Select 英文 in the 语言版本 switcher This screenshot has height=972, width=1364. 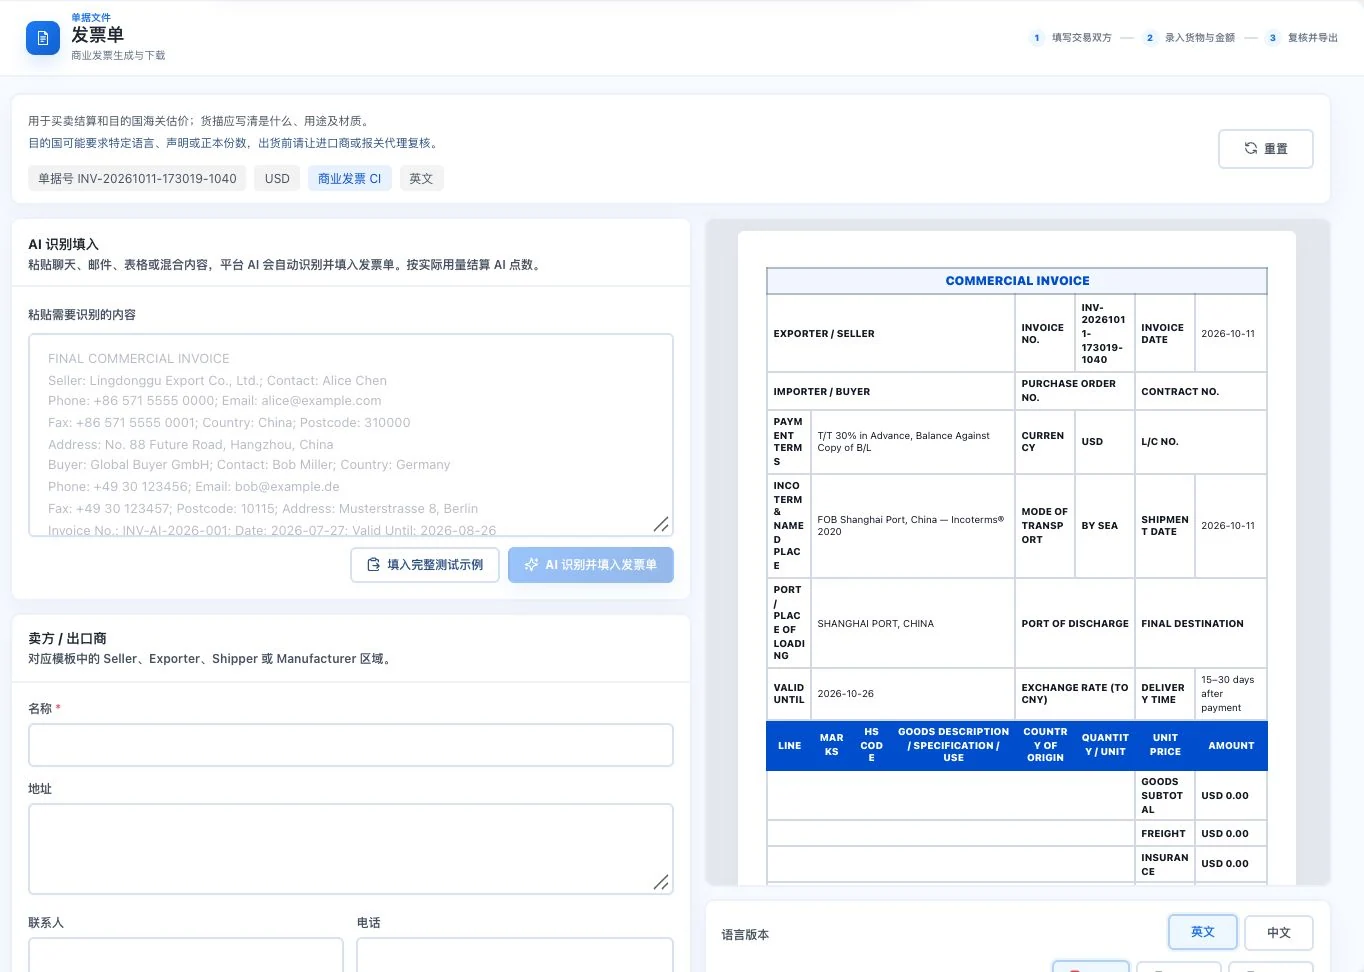[x=1203, y=932]
